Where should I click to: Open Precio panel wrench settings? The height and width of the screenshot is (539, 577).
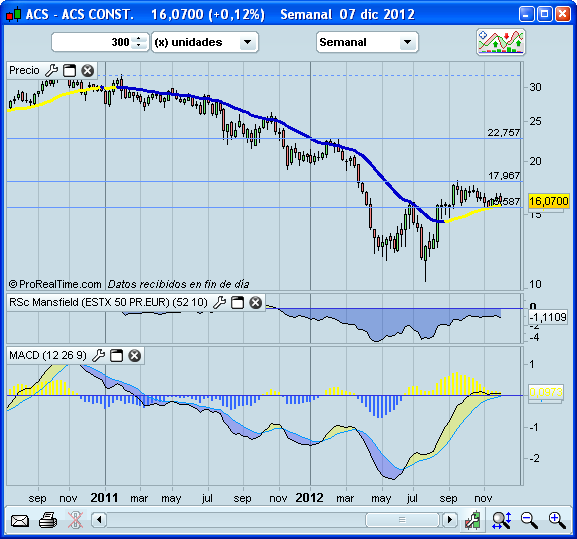[x=52, y=70]
